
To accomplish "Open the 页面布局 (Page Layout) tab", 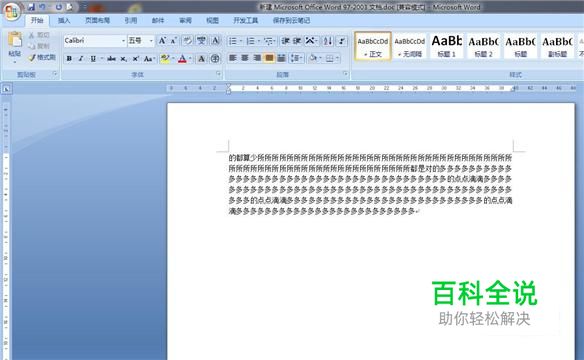I will (98, 20).
